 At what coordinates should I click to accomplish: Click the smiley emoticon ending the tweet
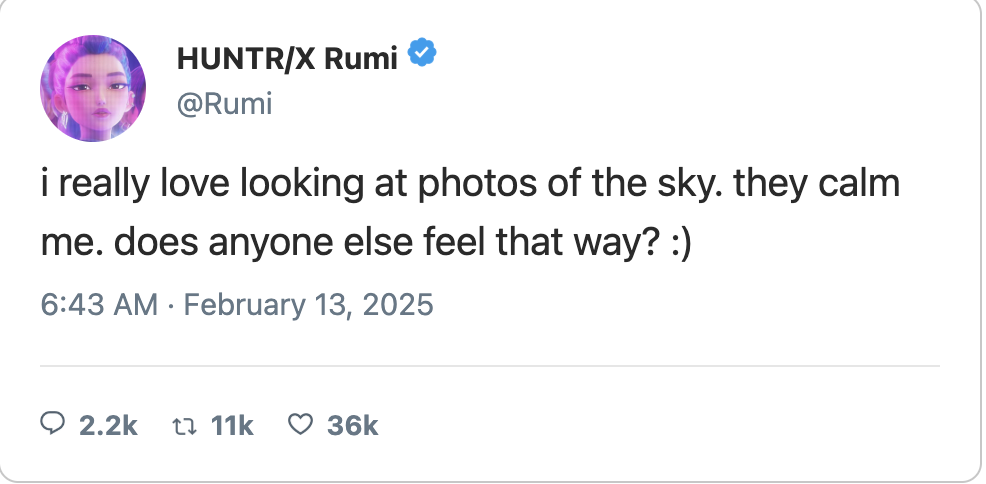click(x=675, y=246)
